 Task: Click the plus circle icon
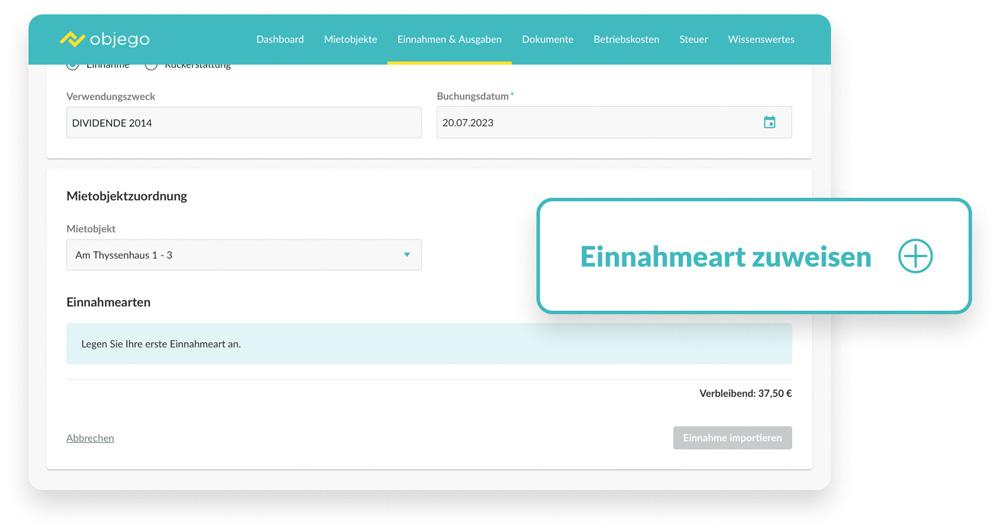tap(915, 256)
